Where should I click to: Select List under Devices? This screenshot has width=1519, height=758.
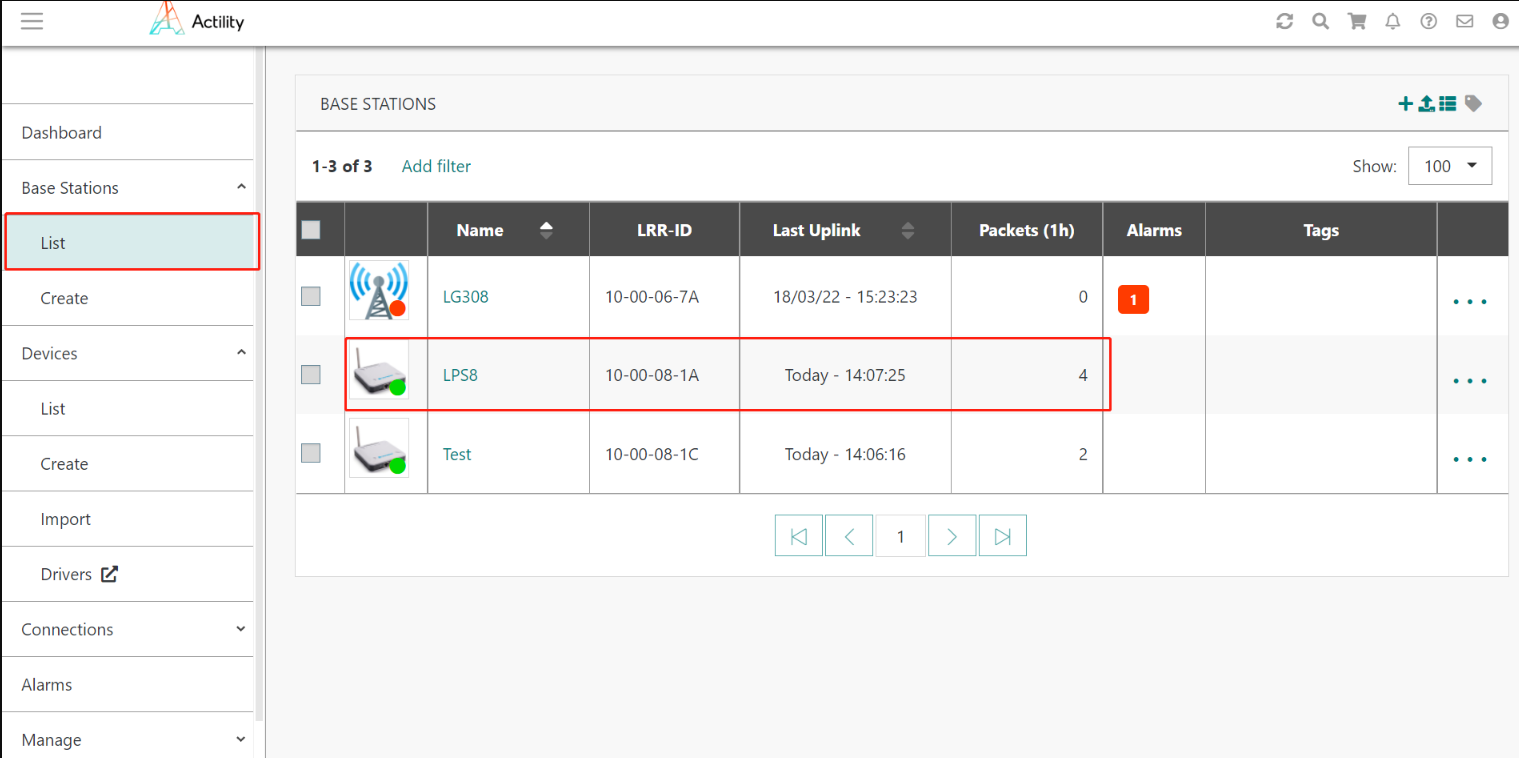[127, 408]
